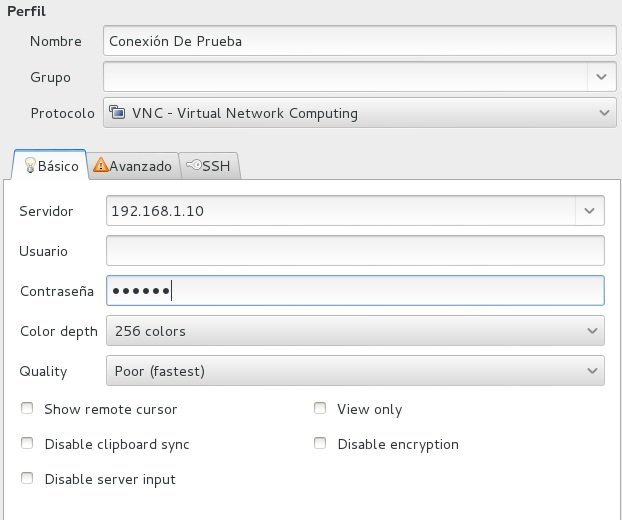
Task: Click into the Contraseña password field
Action: coord(354,291)
